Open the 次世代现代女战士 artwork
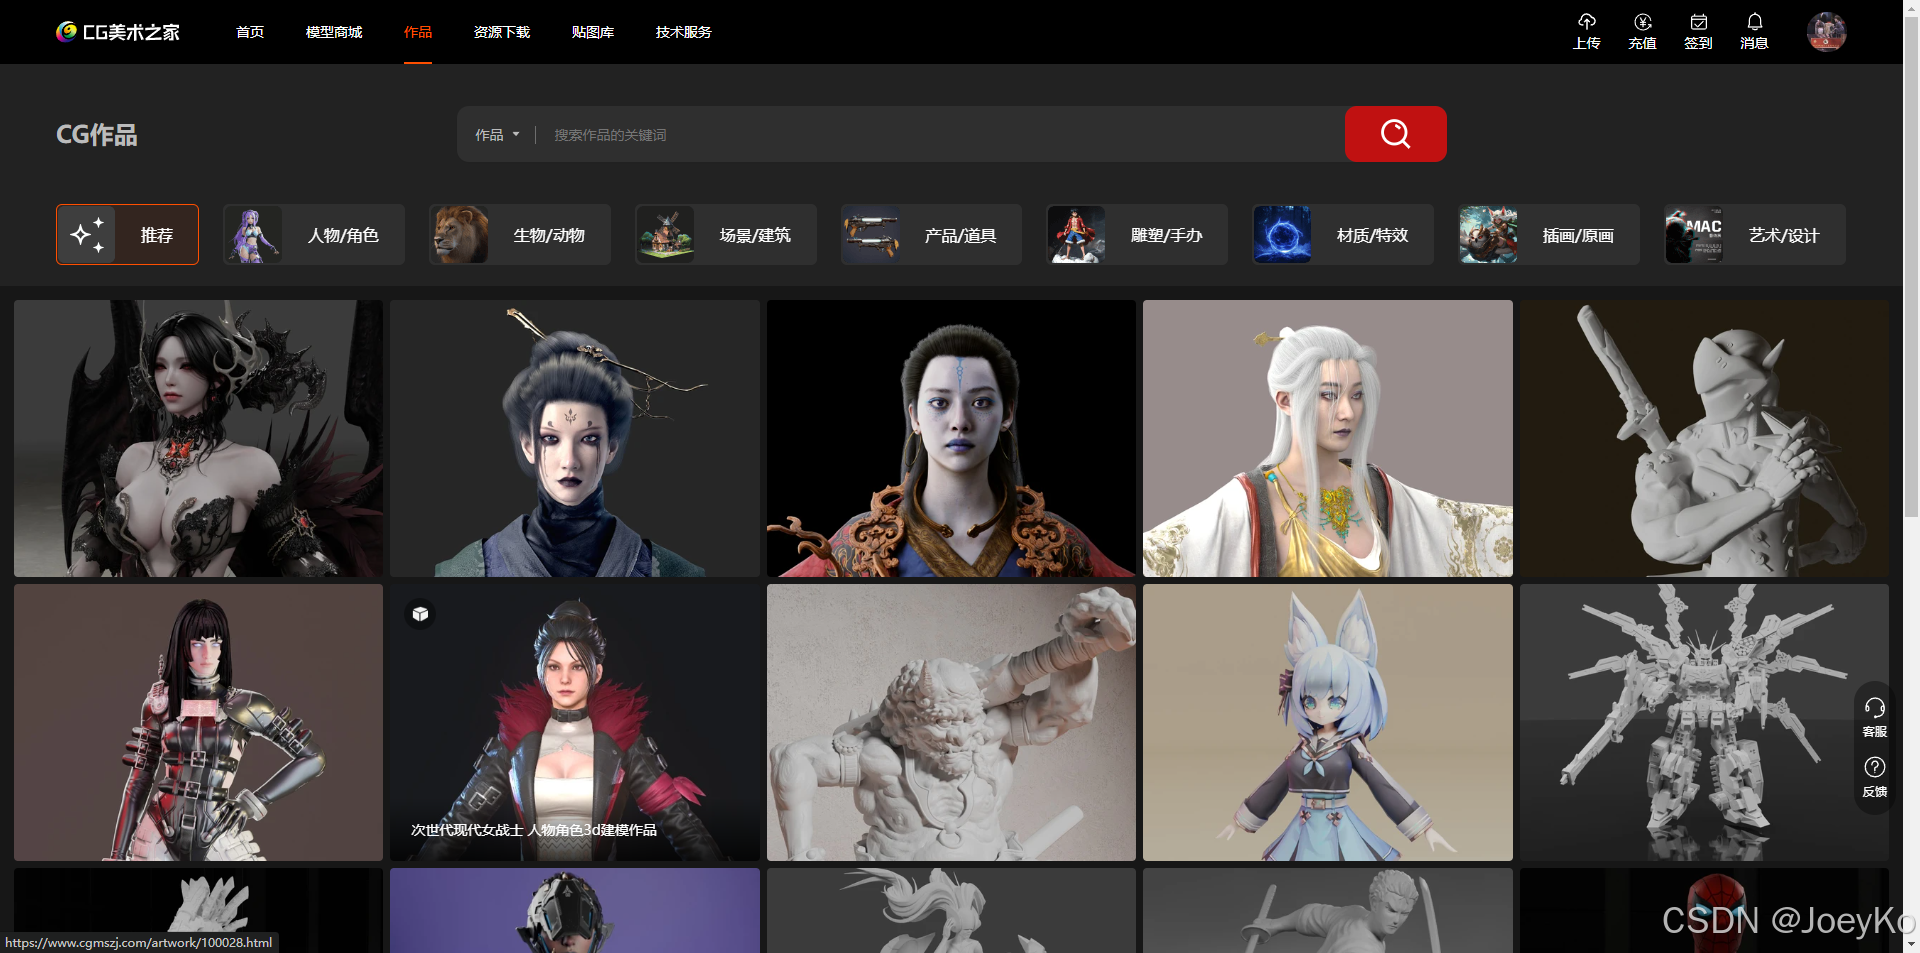 575,722
